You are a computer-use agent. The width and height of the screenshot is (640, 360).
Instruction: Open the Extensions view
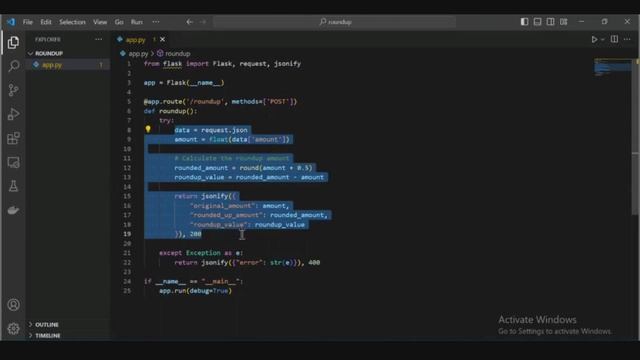(x=13, y=138)
